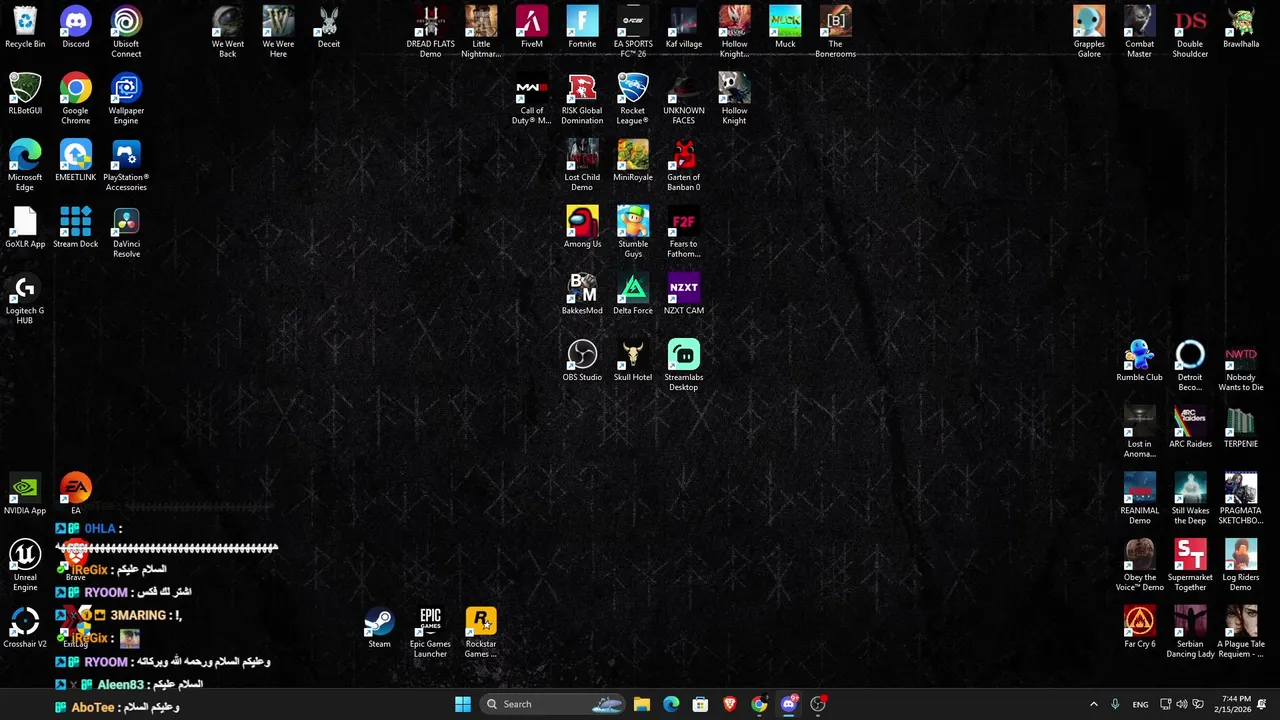Open The Bonerooms shortcut
This screenshot has height=720, width=1280.
point(835,32)
